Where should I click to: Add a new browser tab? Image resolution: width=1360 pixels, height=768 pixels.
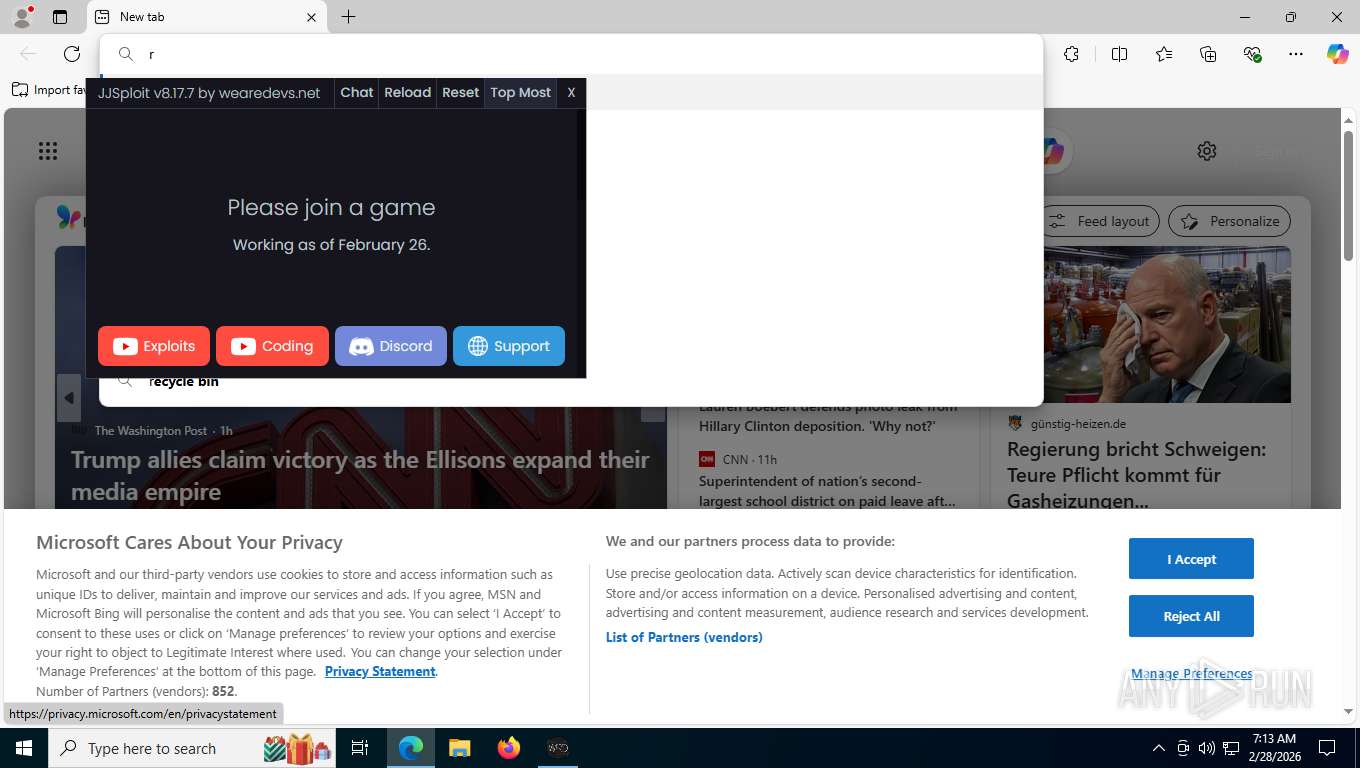(x=348, y=17)
